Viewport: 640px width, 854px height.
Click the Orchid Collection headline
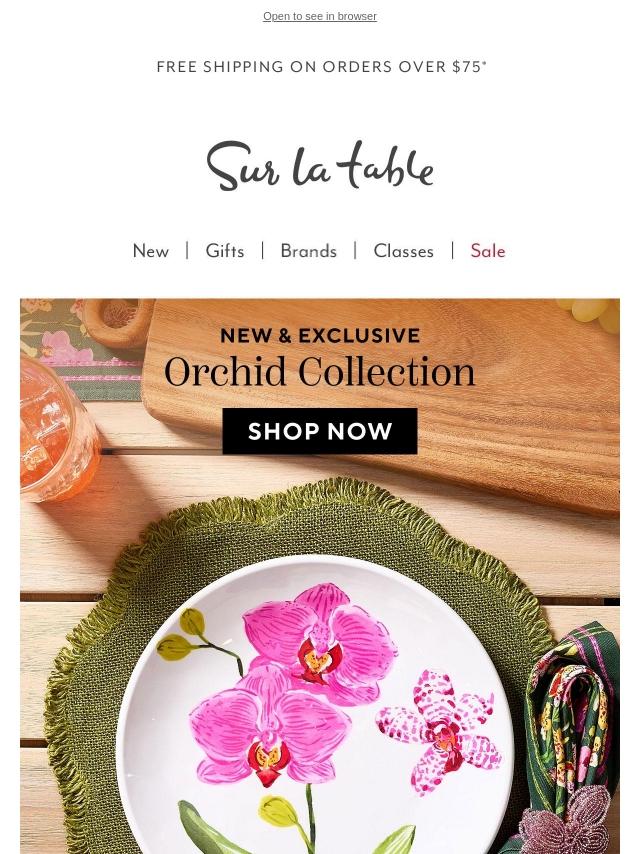pyautogui.click(x=320, y=372)
